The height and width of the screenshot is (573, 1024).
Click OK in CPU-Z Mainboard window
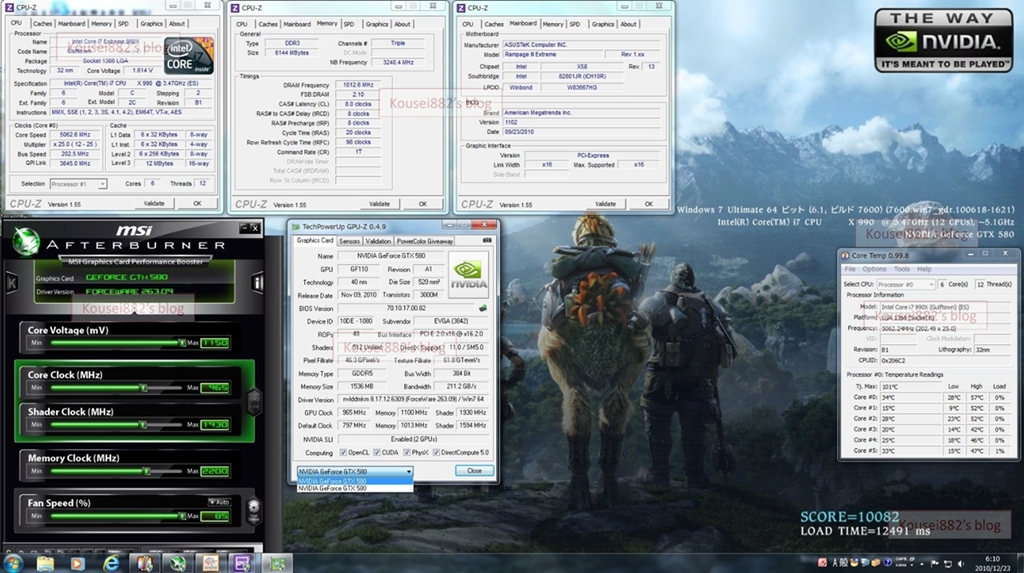[648, 204]
